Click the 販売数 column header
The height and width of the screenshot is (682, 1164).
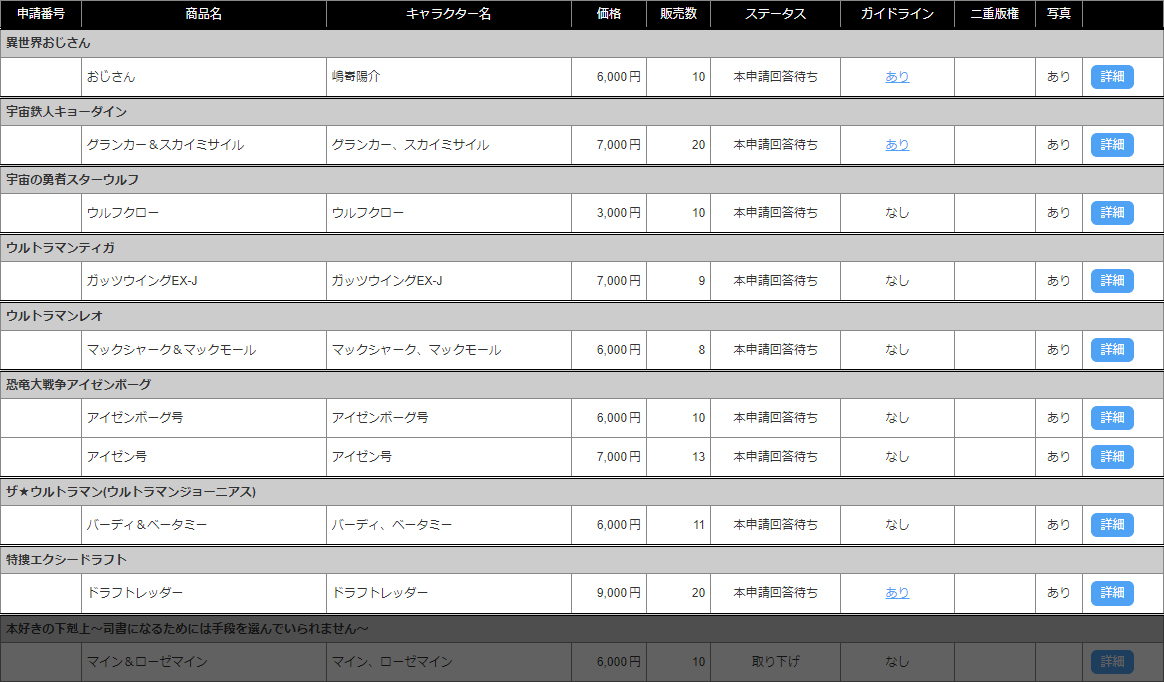tap(679, 14)
